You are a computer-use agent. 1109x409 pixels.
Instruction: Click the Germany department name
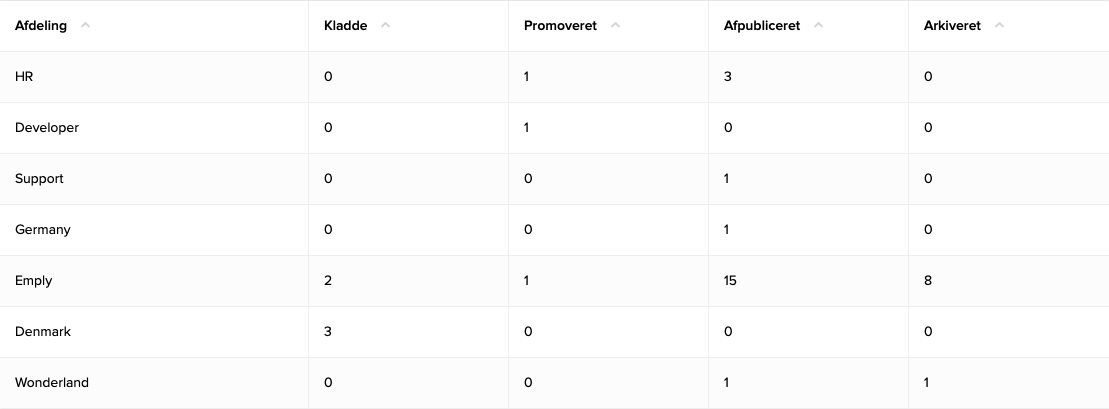pos(43,230)
